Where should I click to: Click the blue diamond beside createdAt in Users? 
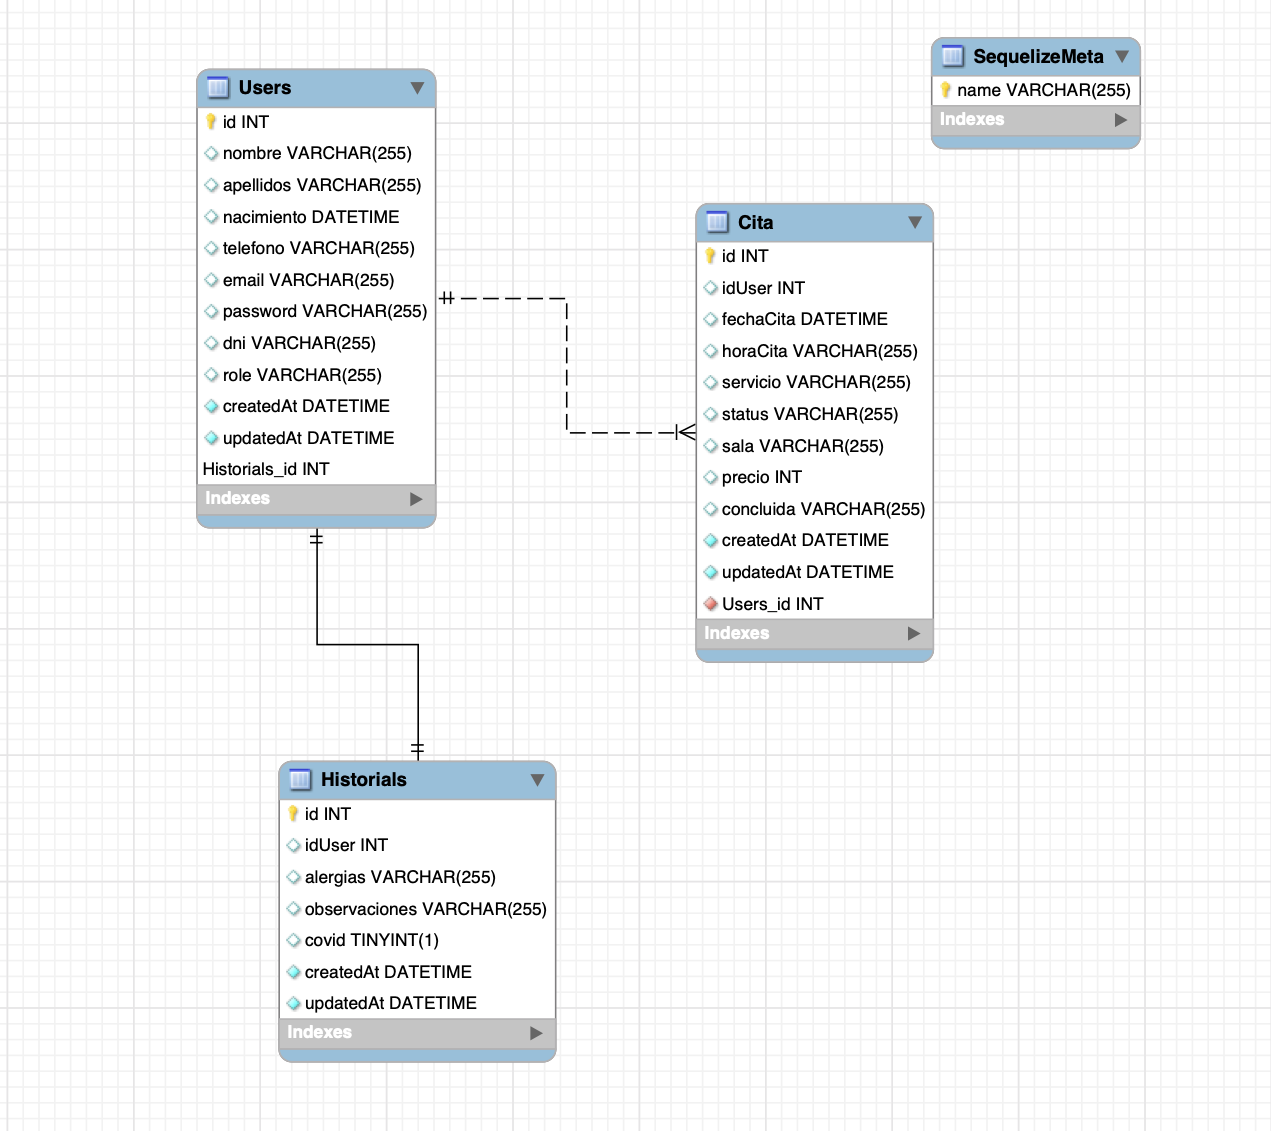click(211, 406)
